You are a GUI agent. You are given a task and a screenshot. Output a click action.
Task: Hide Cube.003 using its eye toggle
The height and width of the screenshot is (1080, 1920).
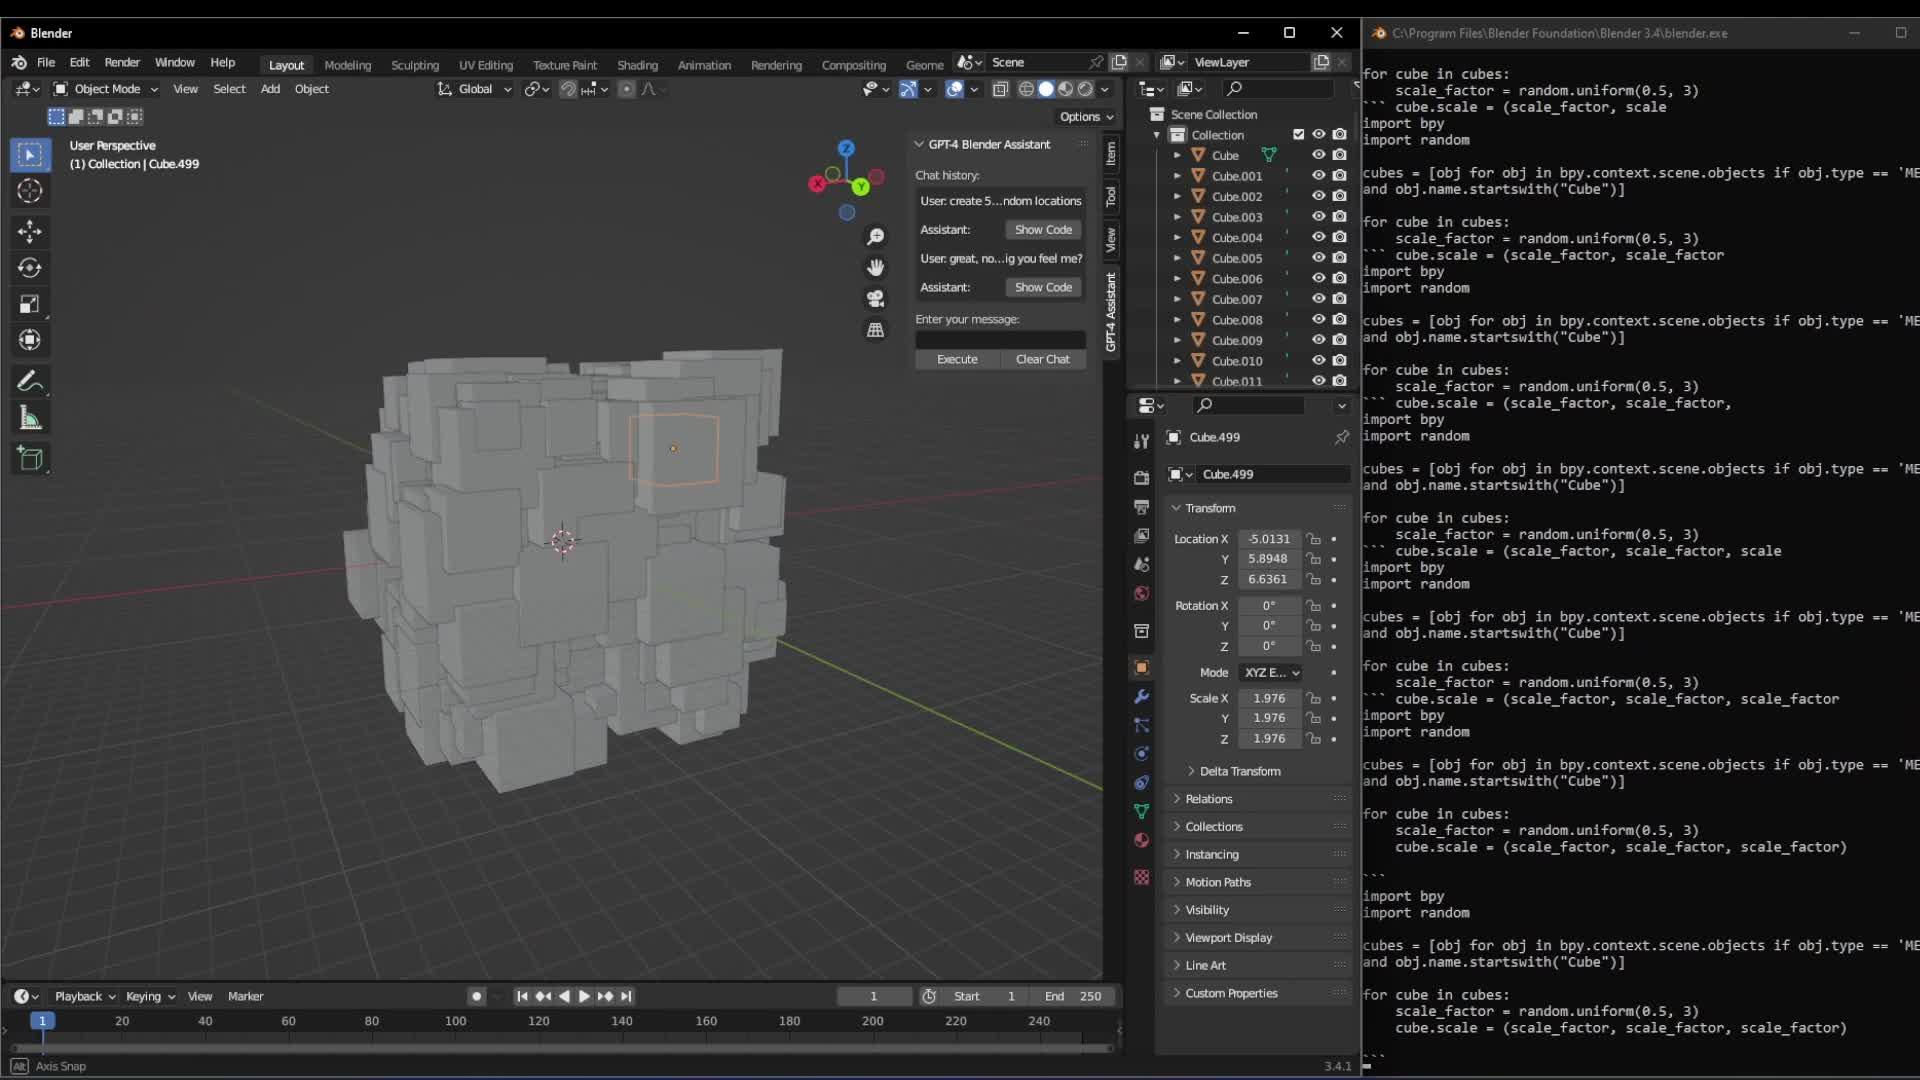[1319, 216]
